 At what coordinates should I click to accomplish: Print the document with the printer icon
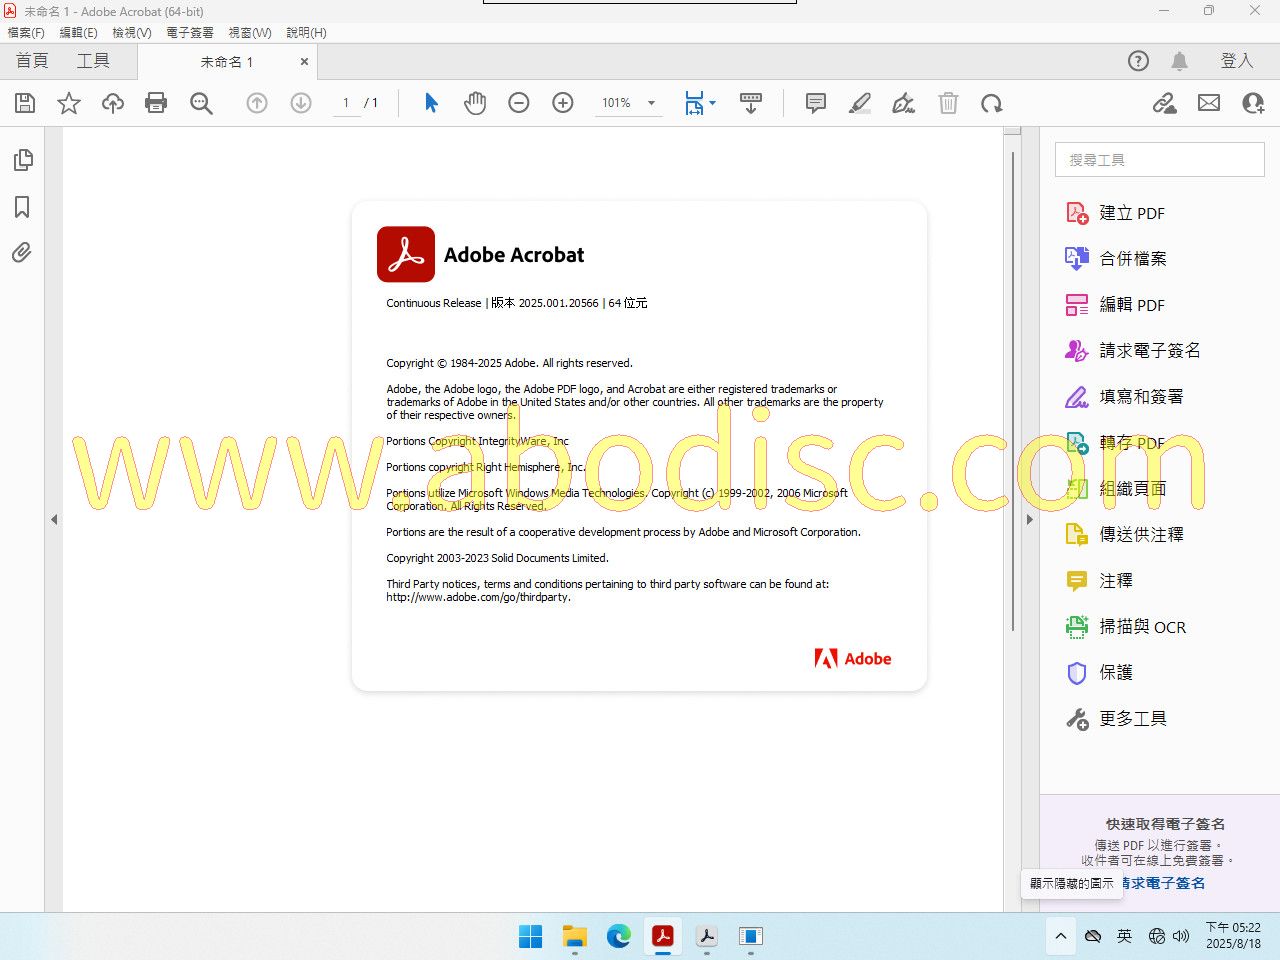[156, 103]
